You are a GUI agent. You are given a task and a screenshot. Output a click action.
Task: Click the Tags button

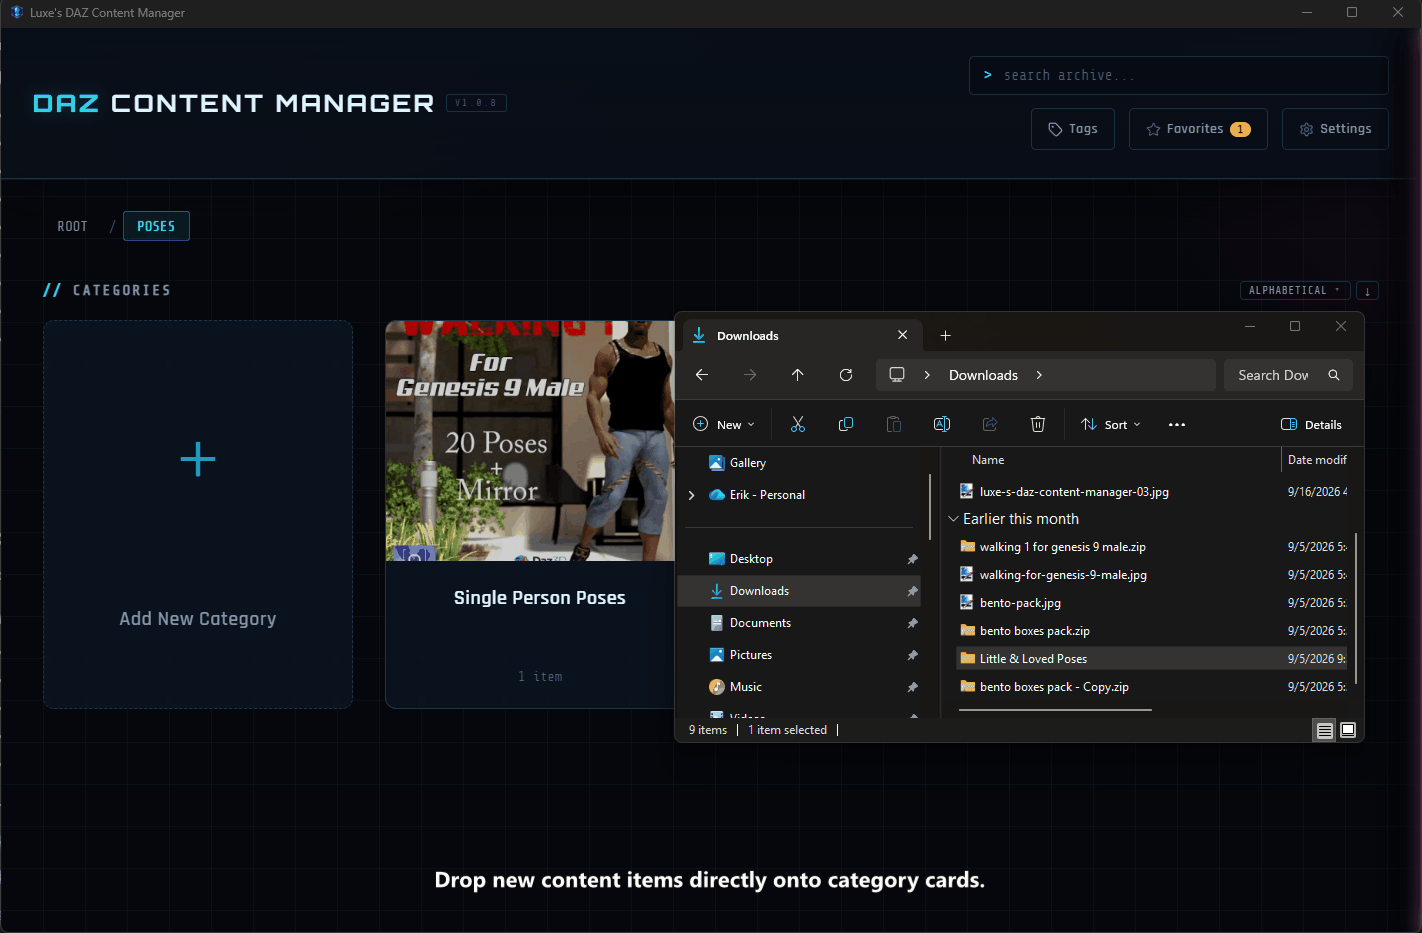1073,129
